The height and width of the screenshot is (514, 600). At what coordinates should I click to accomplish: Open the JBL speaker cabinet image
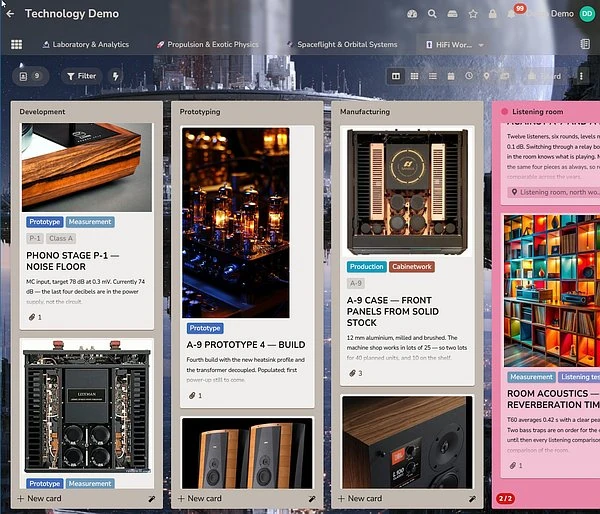(x=408, y=442)
